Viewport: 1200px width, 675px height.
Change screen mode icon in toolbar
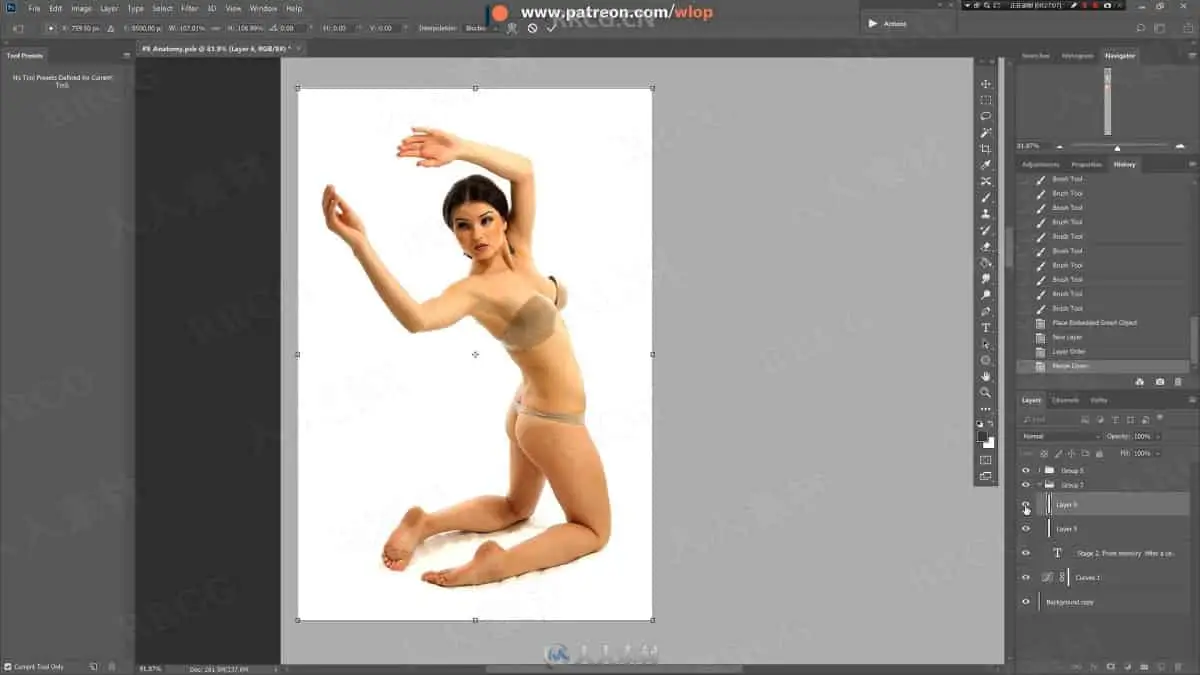point(986,476)
